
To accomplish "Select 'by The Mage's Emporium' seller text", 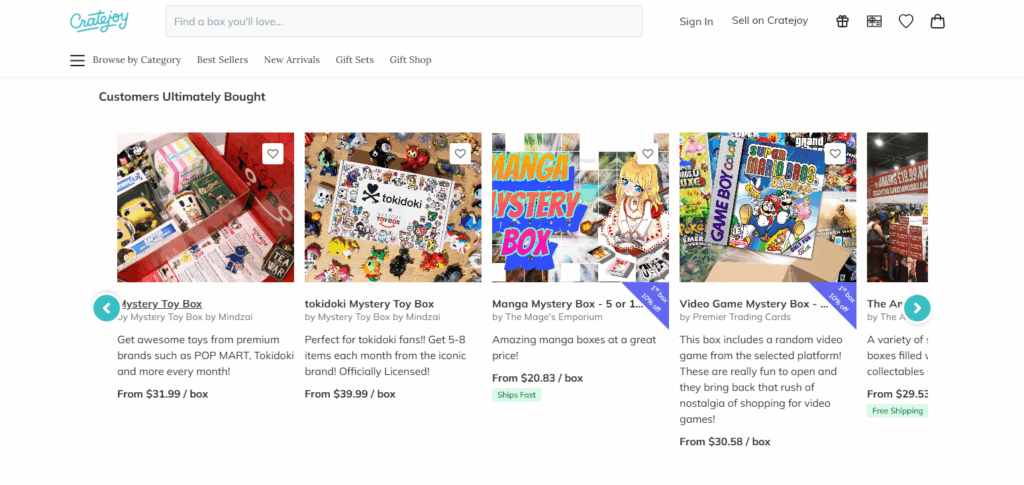I will click(547, 317).
